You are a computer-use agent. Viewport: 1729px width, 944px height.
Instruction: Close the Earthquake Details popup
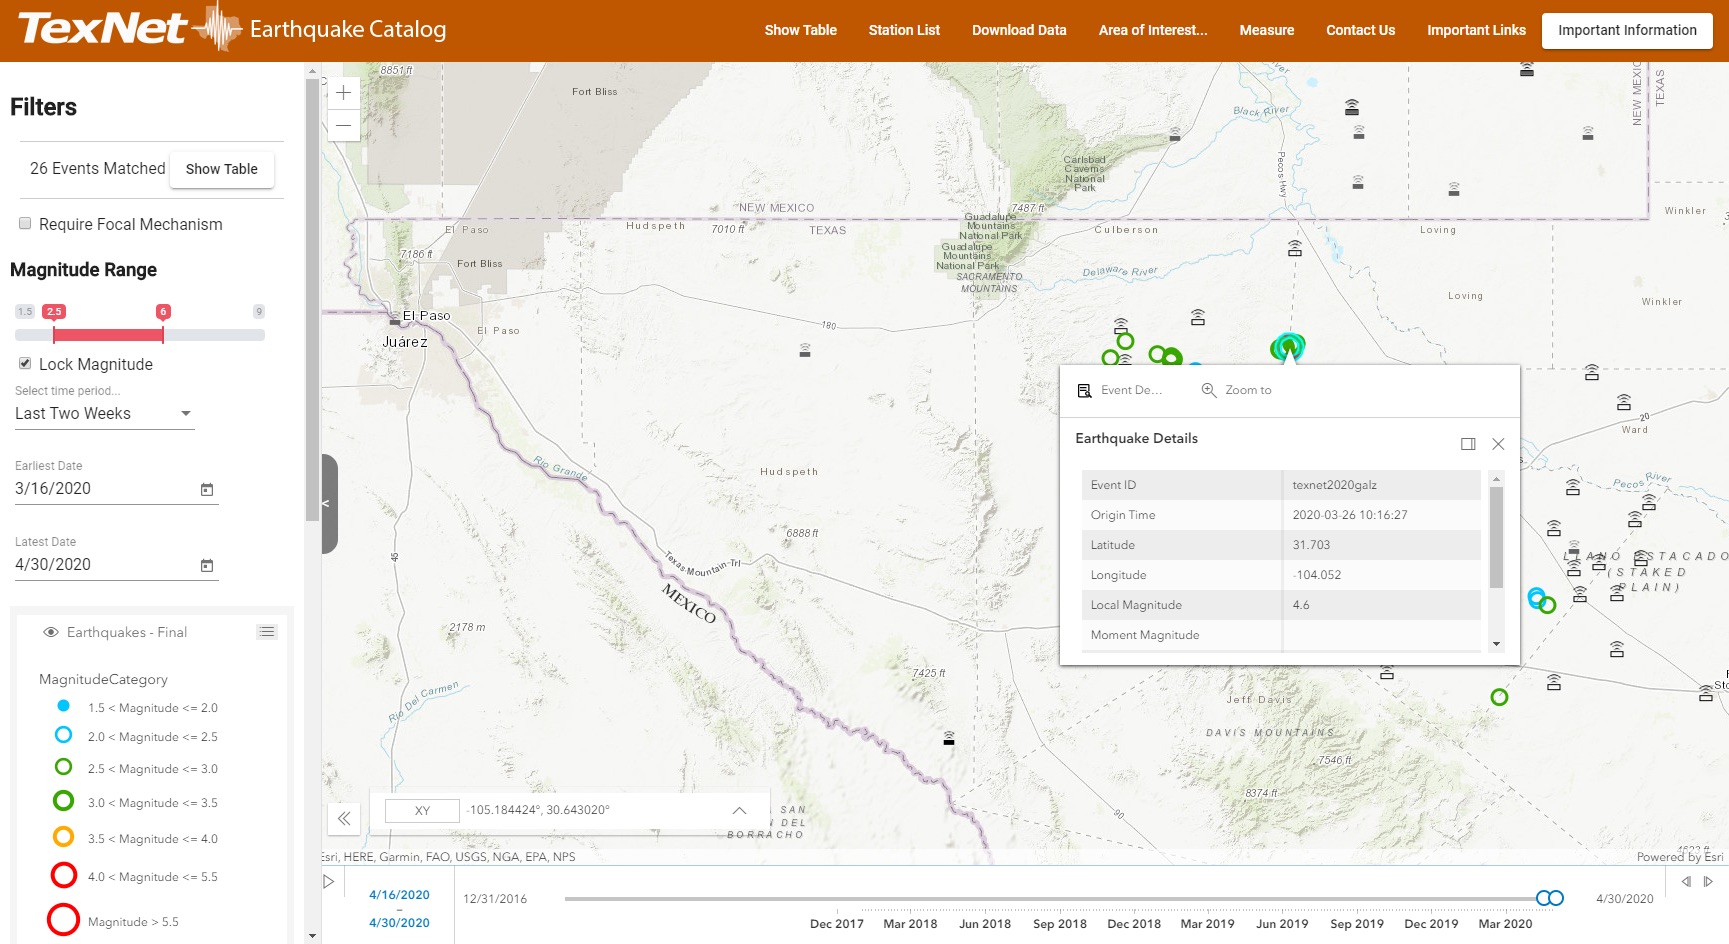click(x=1498, y=444)
